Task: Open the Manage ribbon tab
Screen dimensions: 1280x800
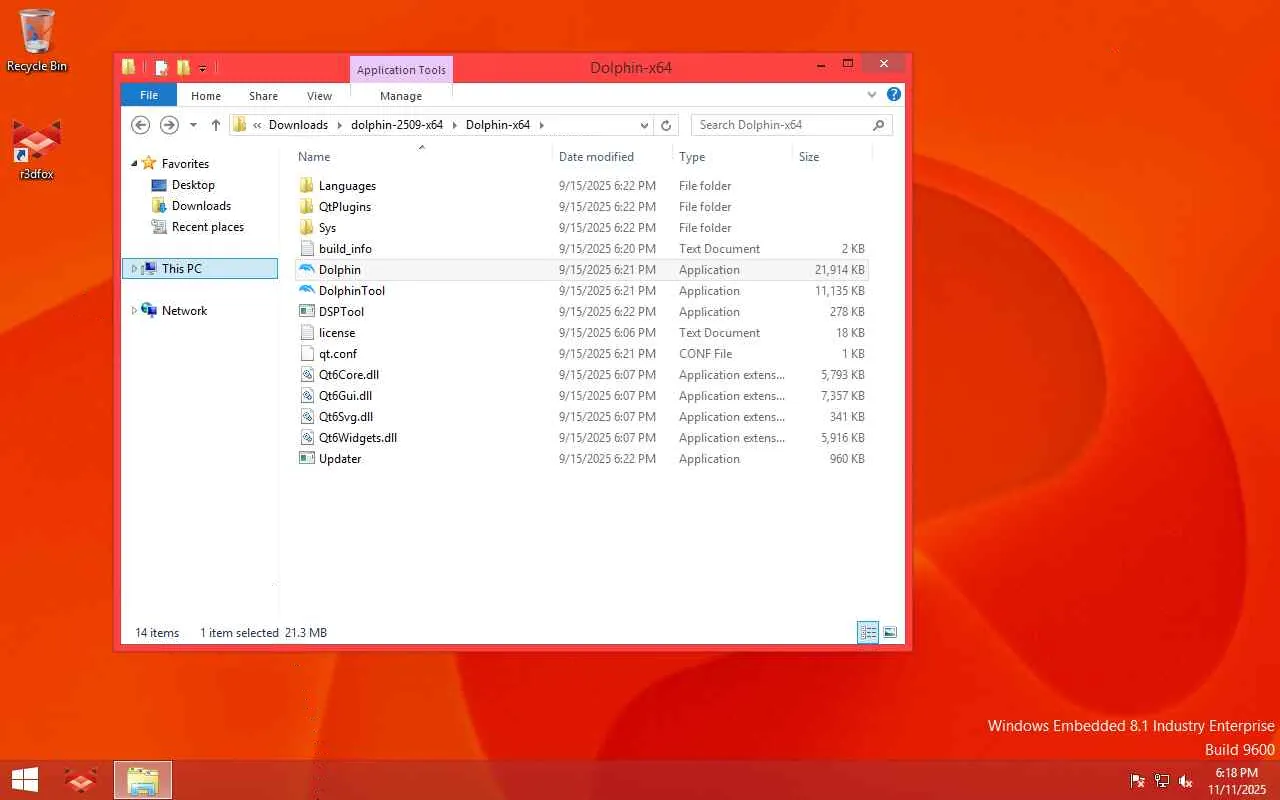Action: pos(401,96)
